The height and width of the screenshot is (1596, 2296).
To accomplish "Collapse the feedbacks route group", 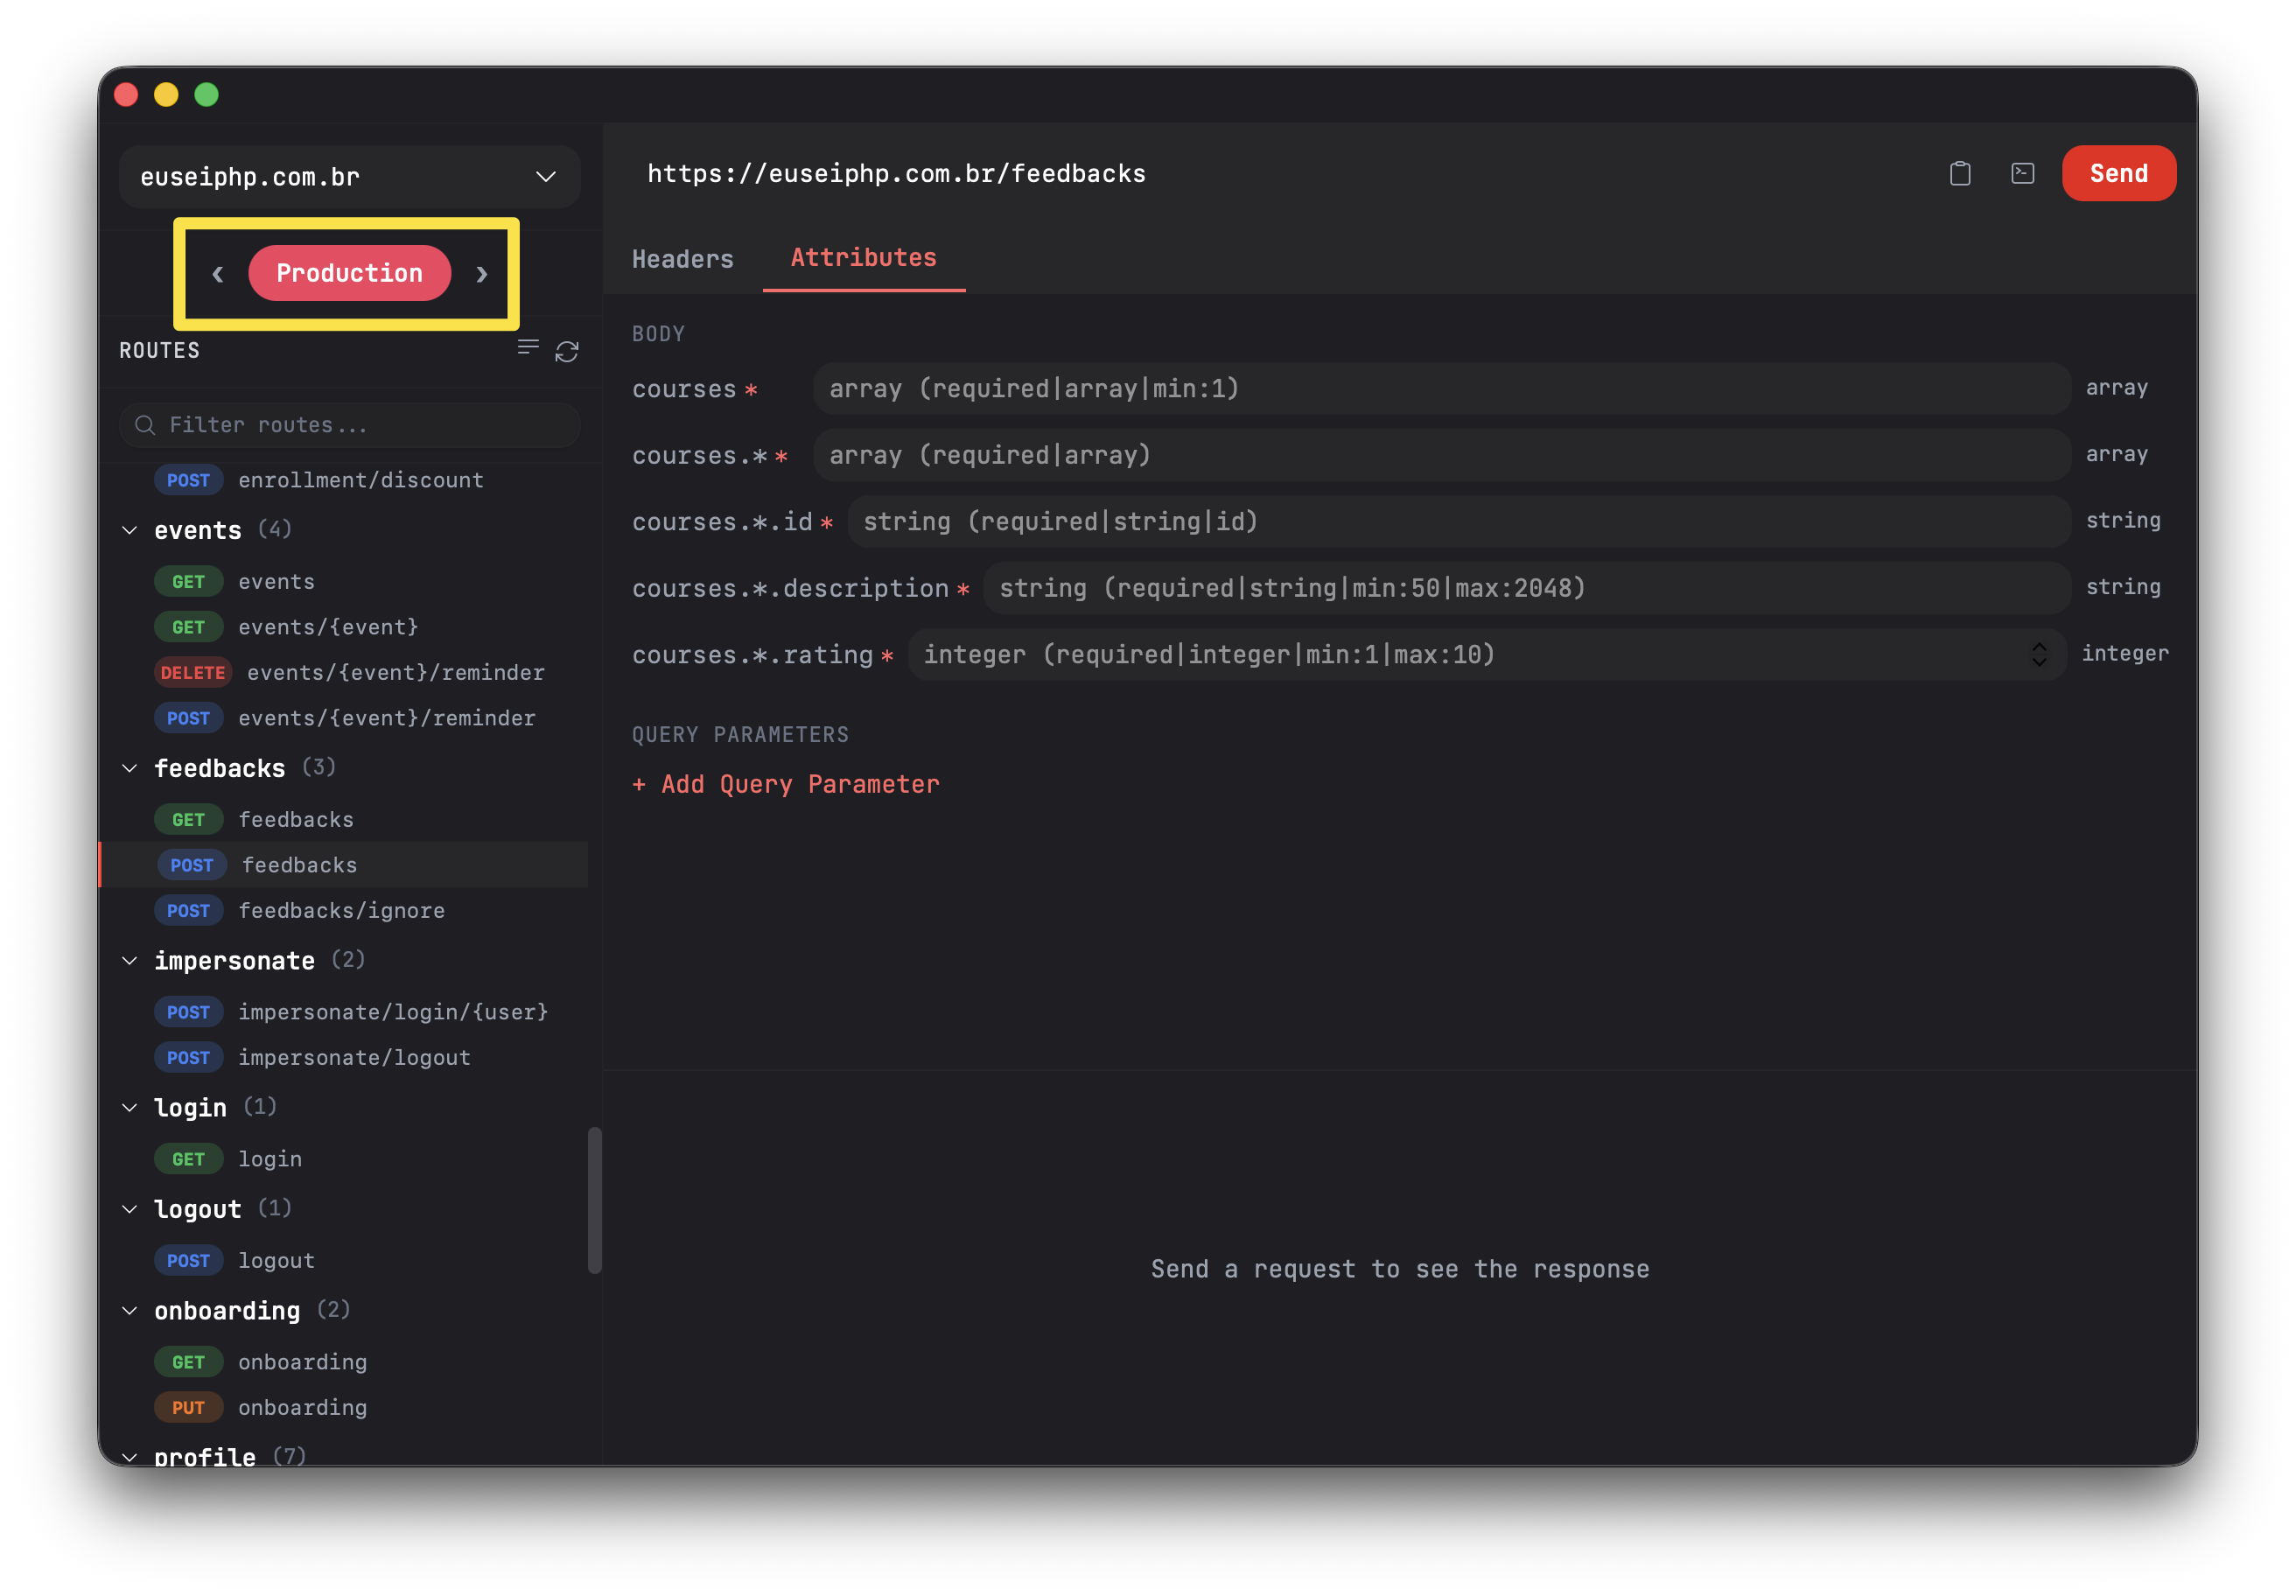I will pyautogui.click(x=130, y=768).
